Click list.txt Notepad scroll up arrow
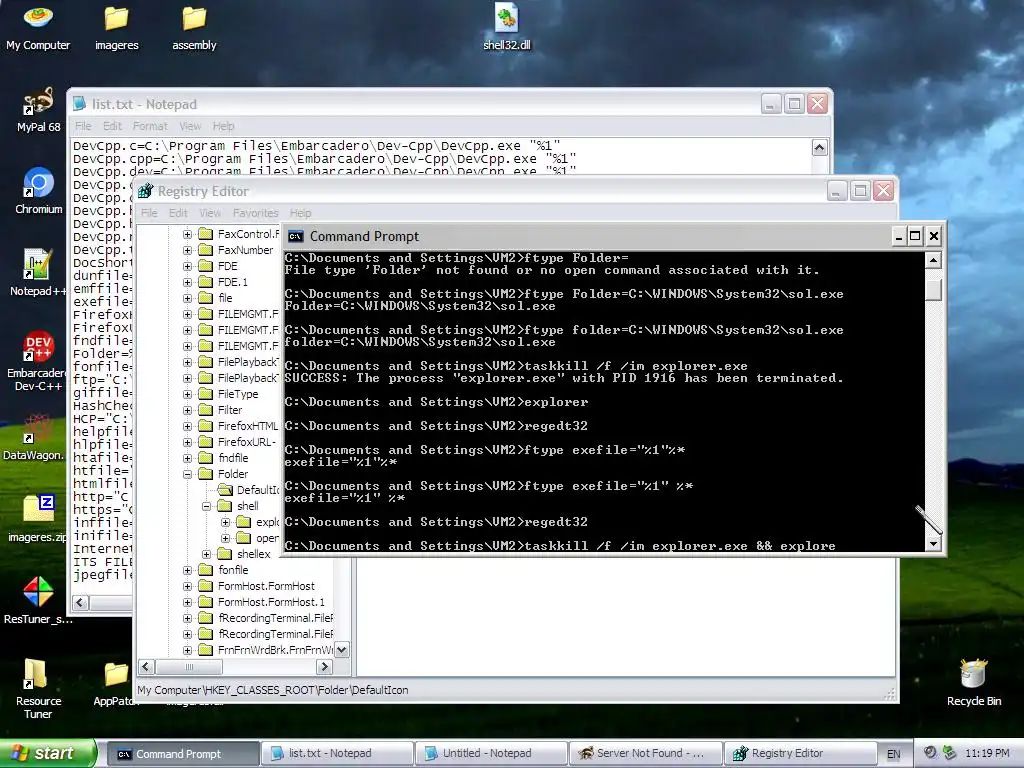Image resolution: width=1024 pixels, height=768 pixels. pyautogui.click(x=820, y=148)
